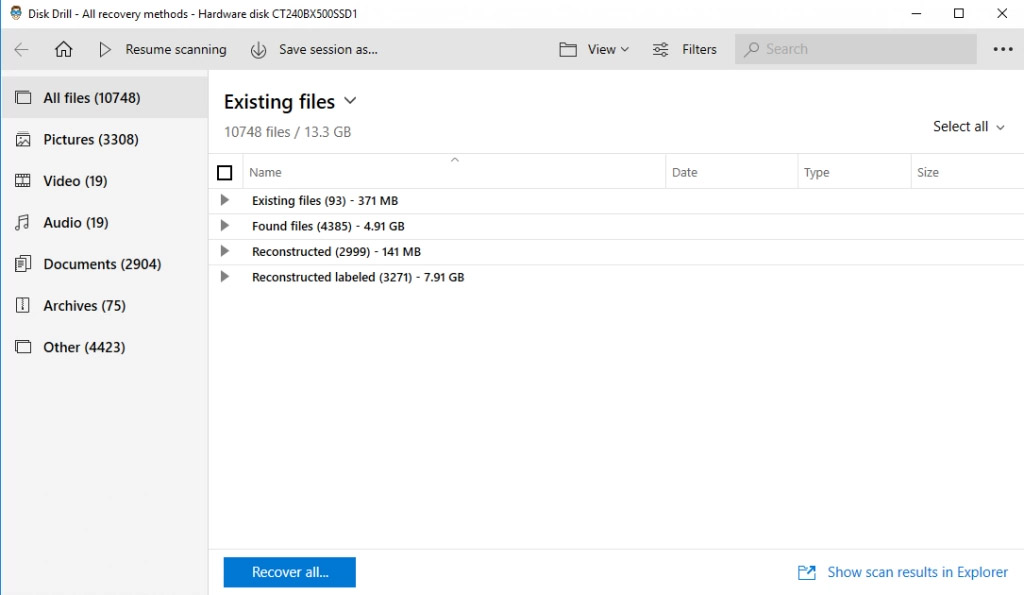
Task: Select Audio (19) category
Action: (x=104, y=223)
